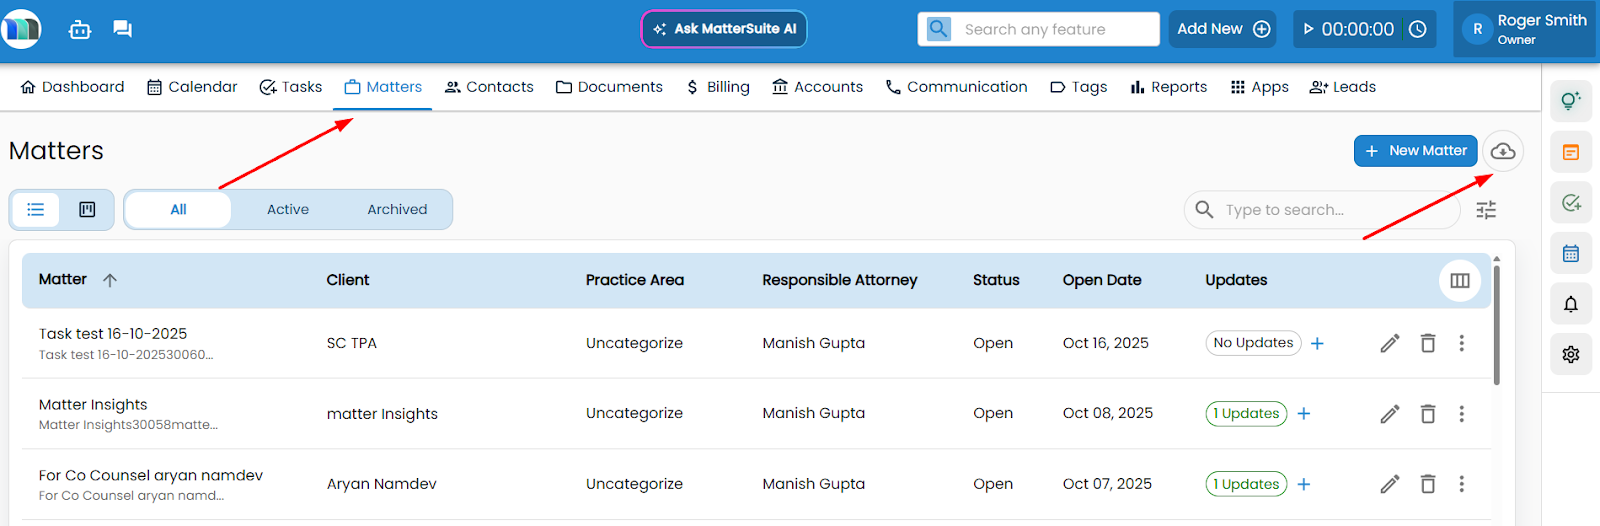
Task: Open the column chooser icon
Action: pyautogui.click(x=1459, y=281)
